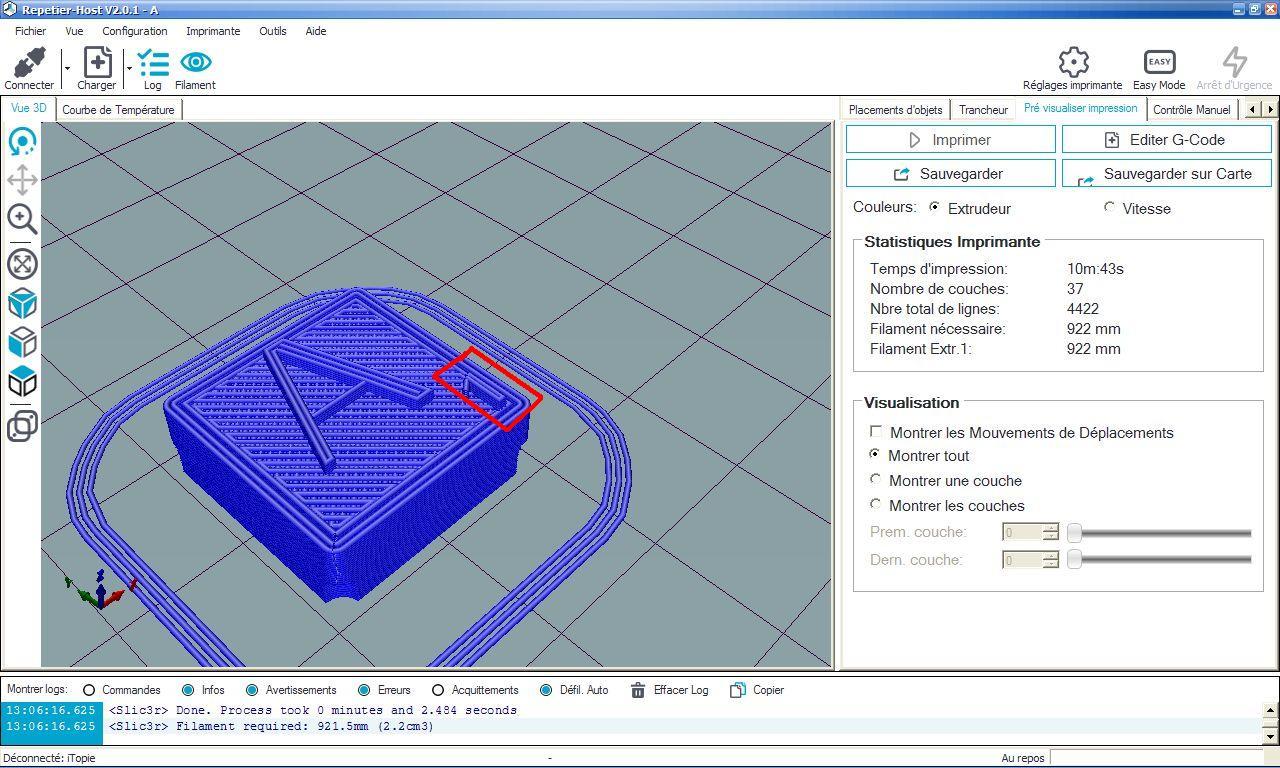Choose the dark cube view icon

pos(22,382)
